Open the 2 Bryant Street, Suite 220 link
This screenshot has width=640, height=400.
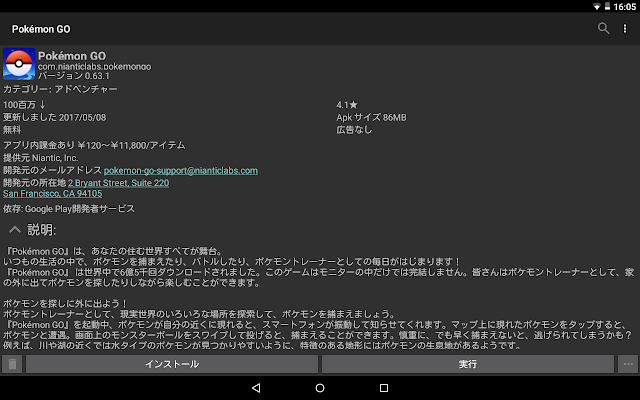click(118, 183)
